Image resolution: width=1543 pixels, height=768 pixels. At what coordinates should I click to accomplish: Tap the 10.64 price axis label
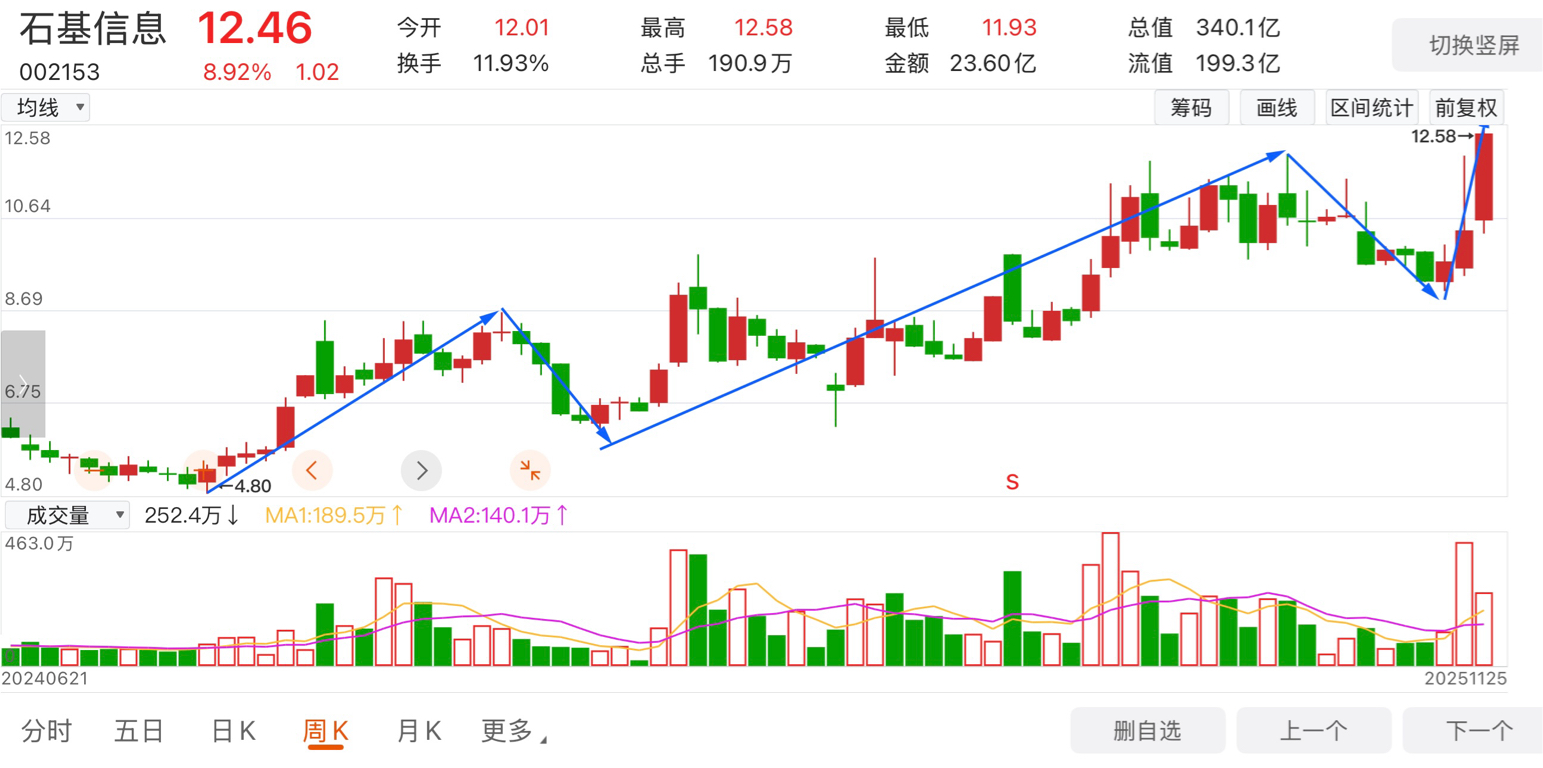click(x=28, y=207)
